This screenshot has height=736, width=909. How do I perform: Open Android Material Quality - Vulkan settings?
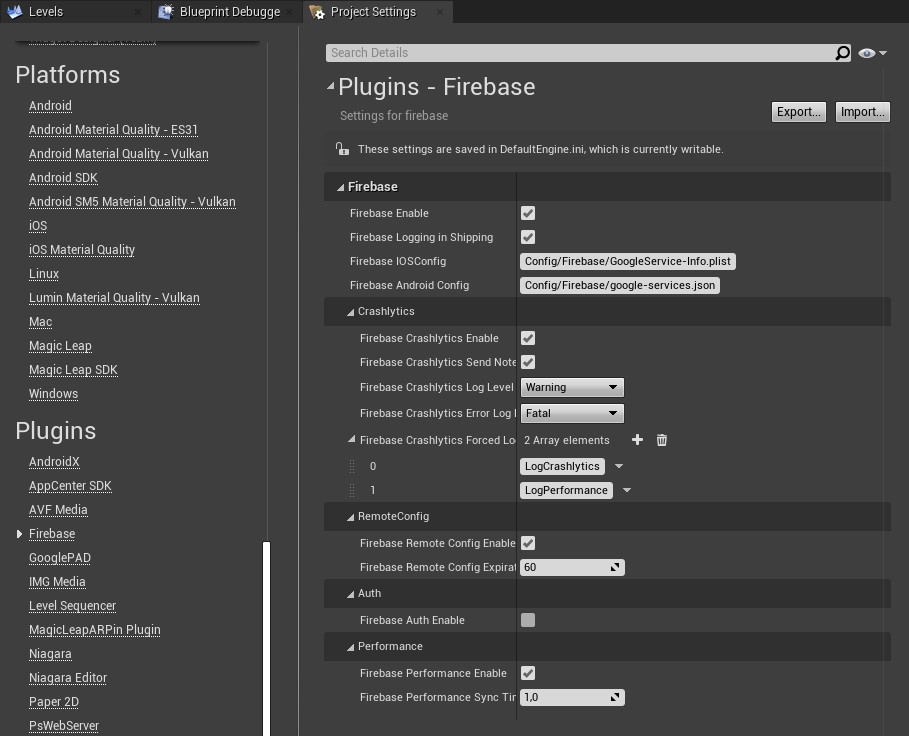(x=119, y=154)
